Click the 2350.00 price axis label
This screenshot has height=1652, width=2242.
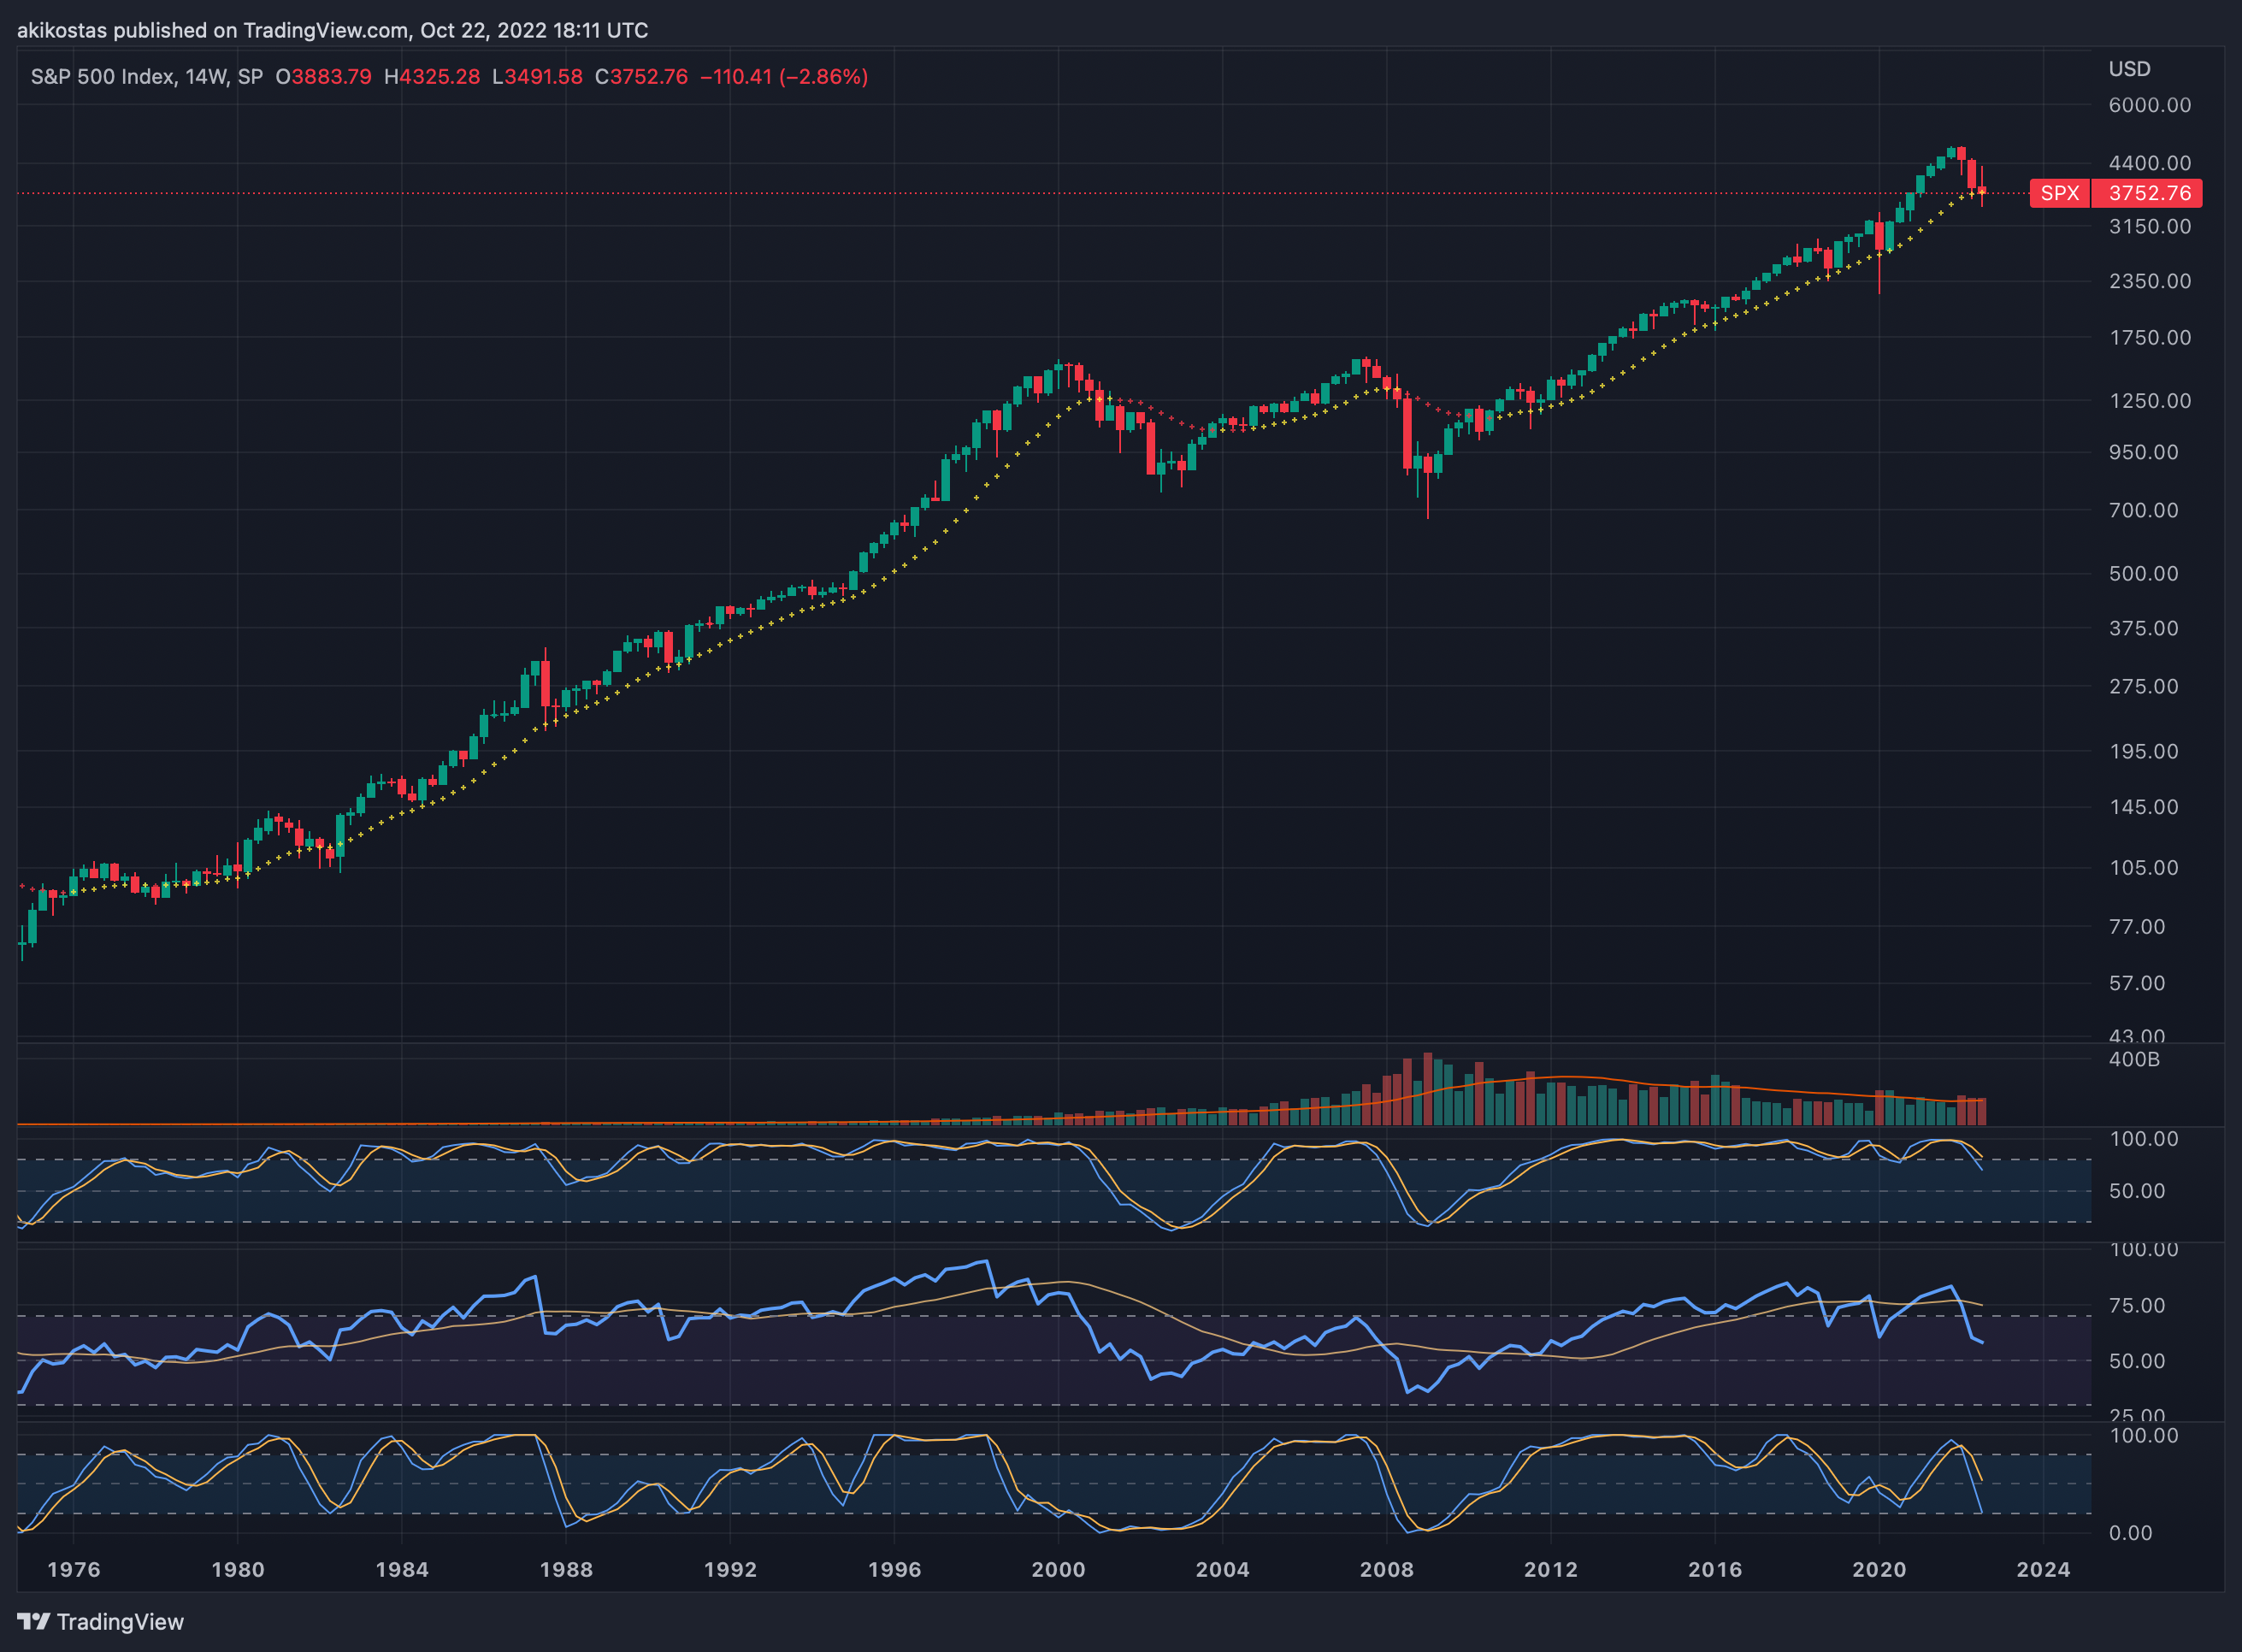coord(2149,281)
